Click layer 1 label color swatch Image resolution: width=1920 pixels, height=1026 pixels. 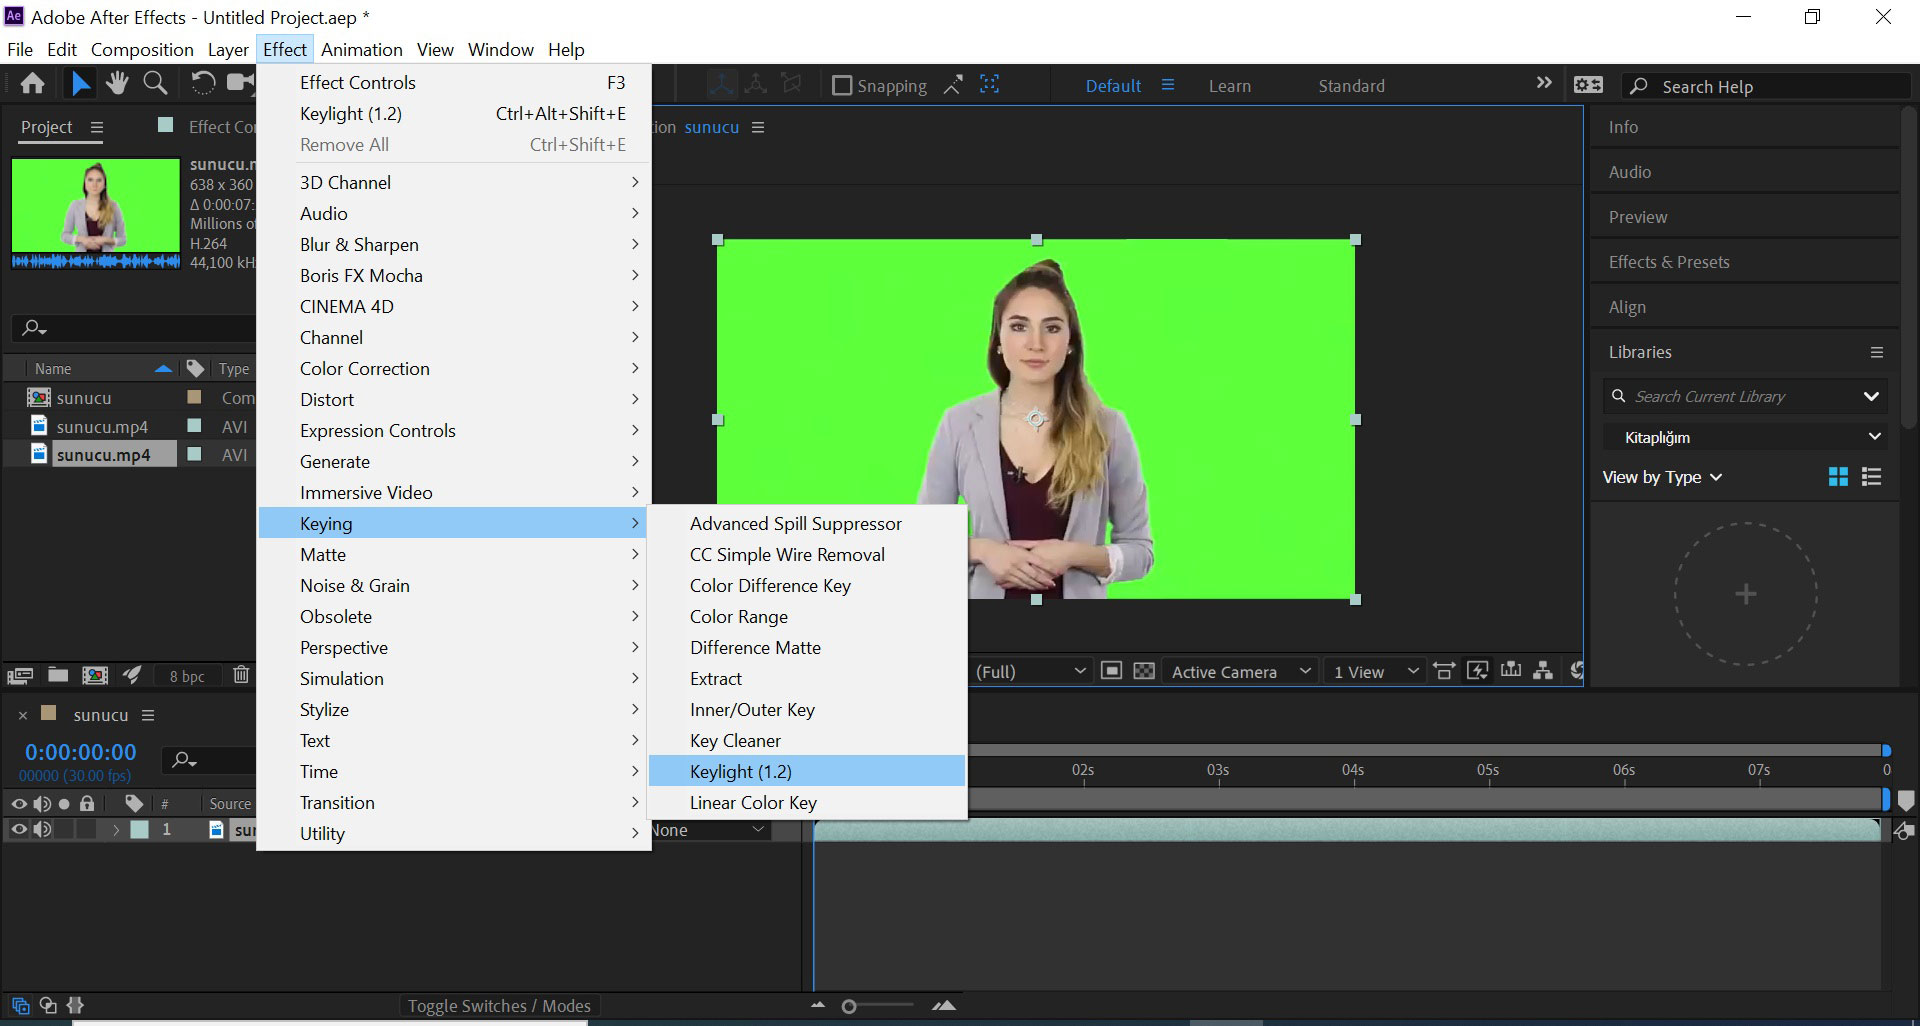[140, 829]
